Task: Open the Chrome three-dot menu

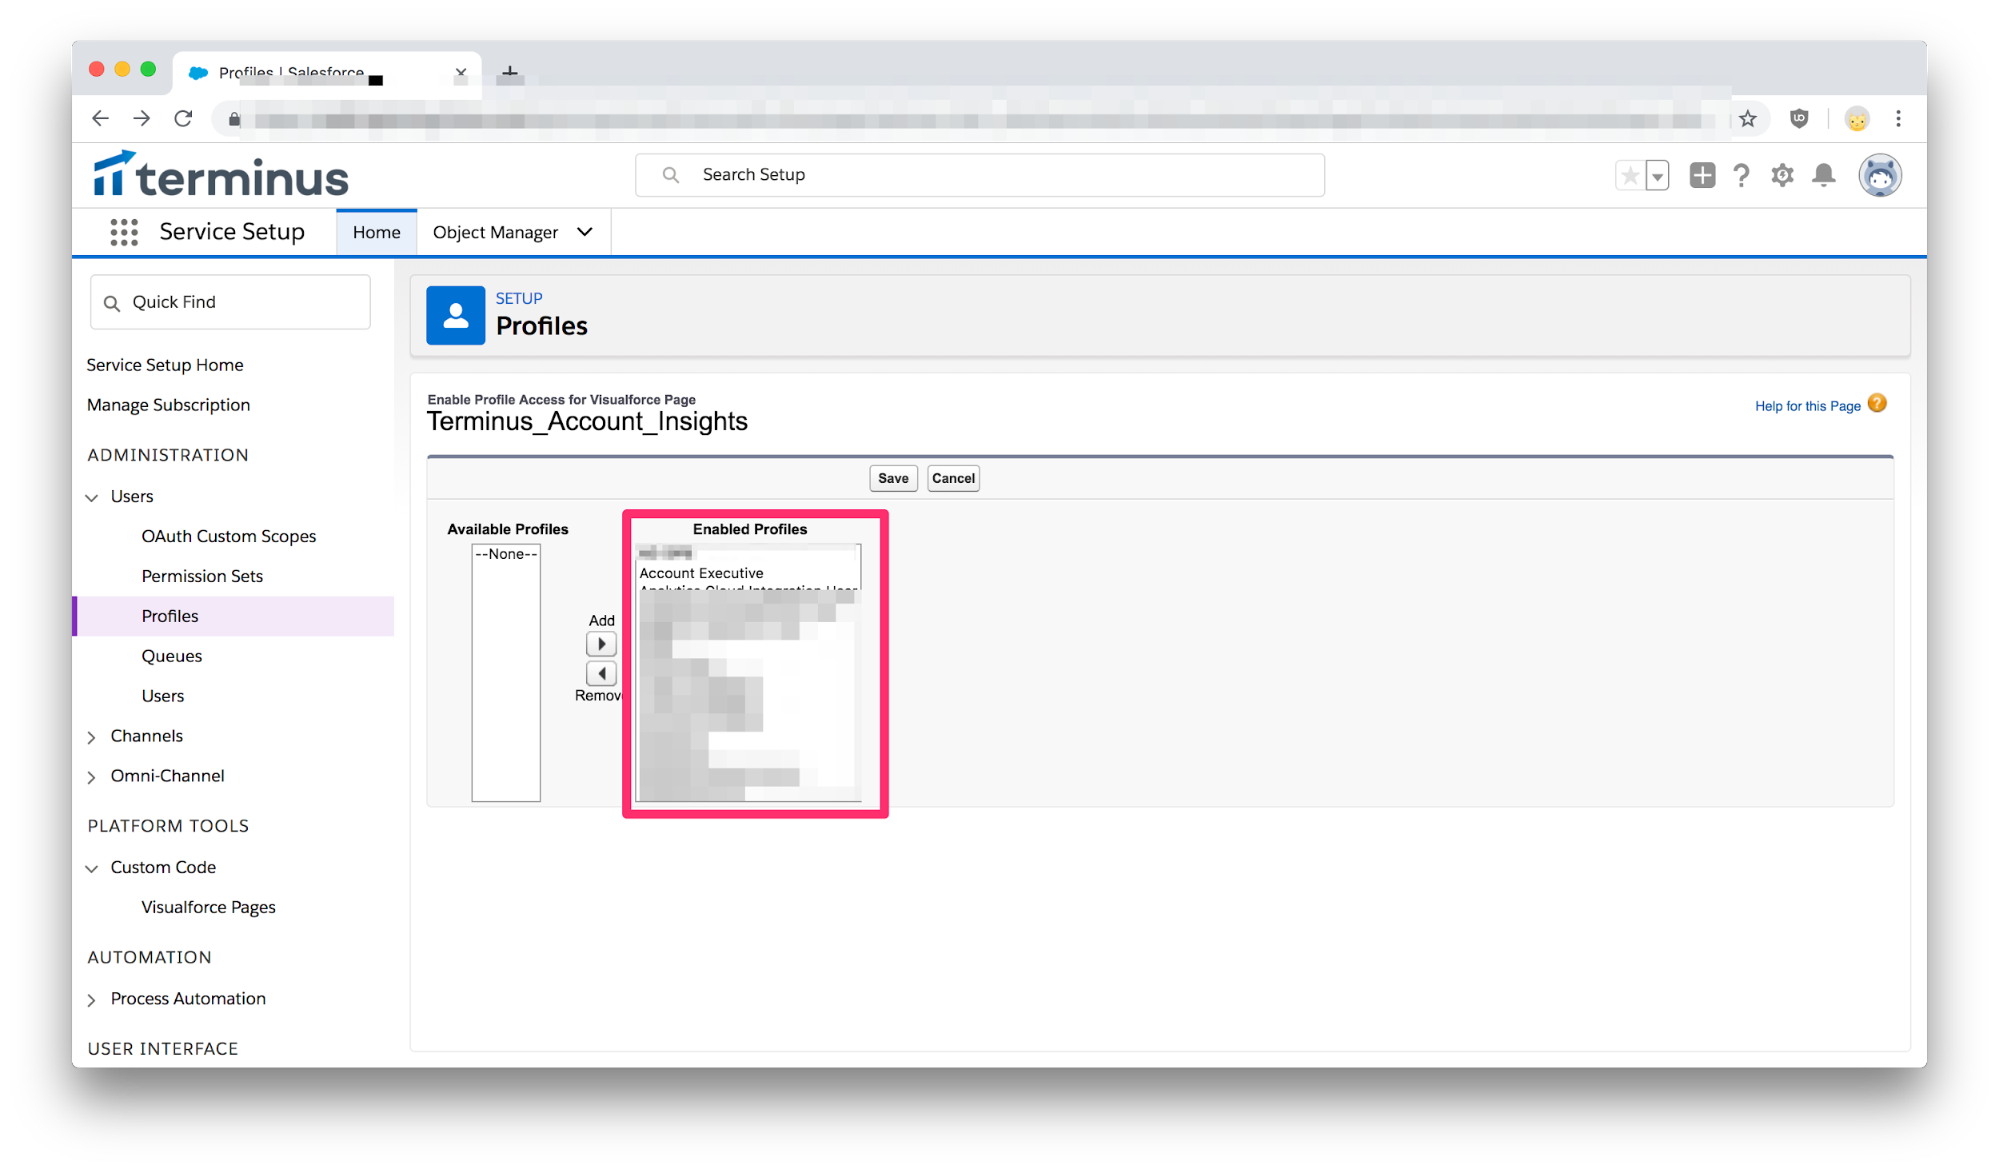Action: point(1898,118)
